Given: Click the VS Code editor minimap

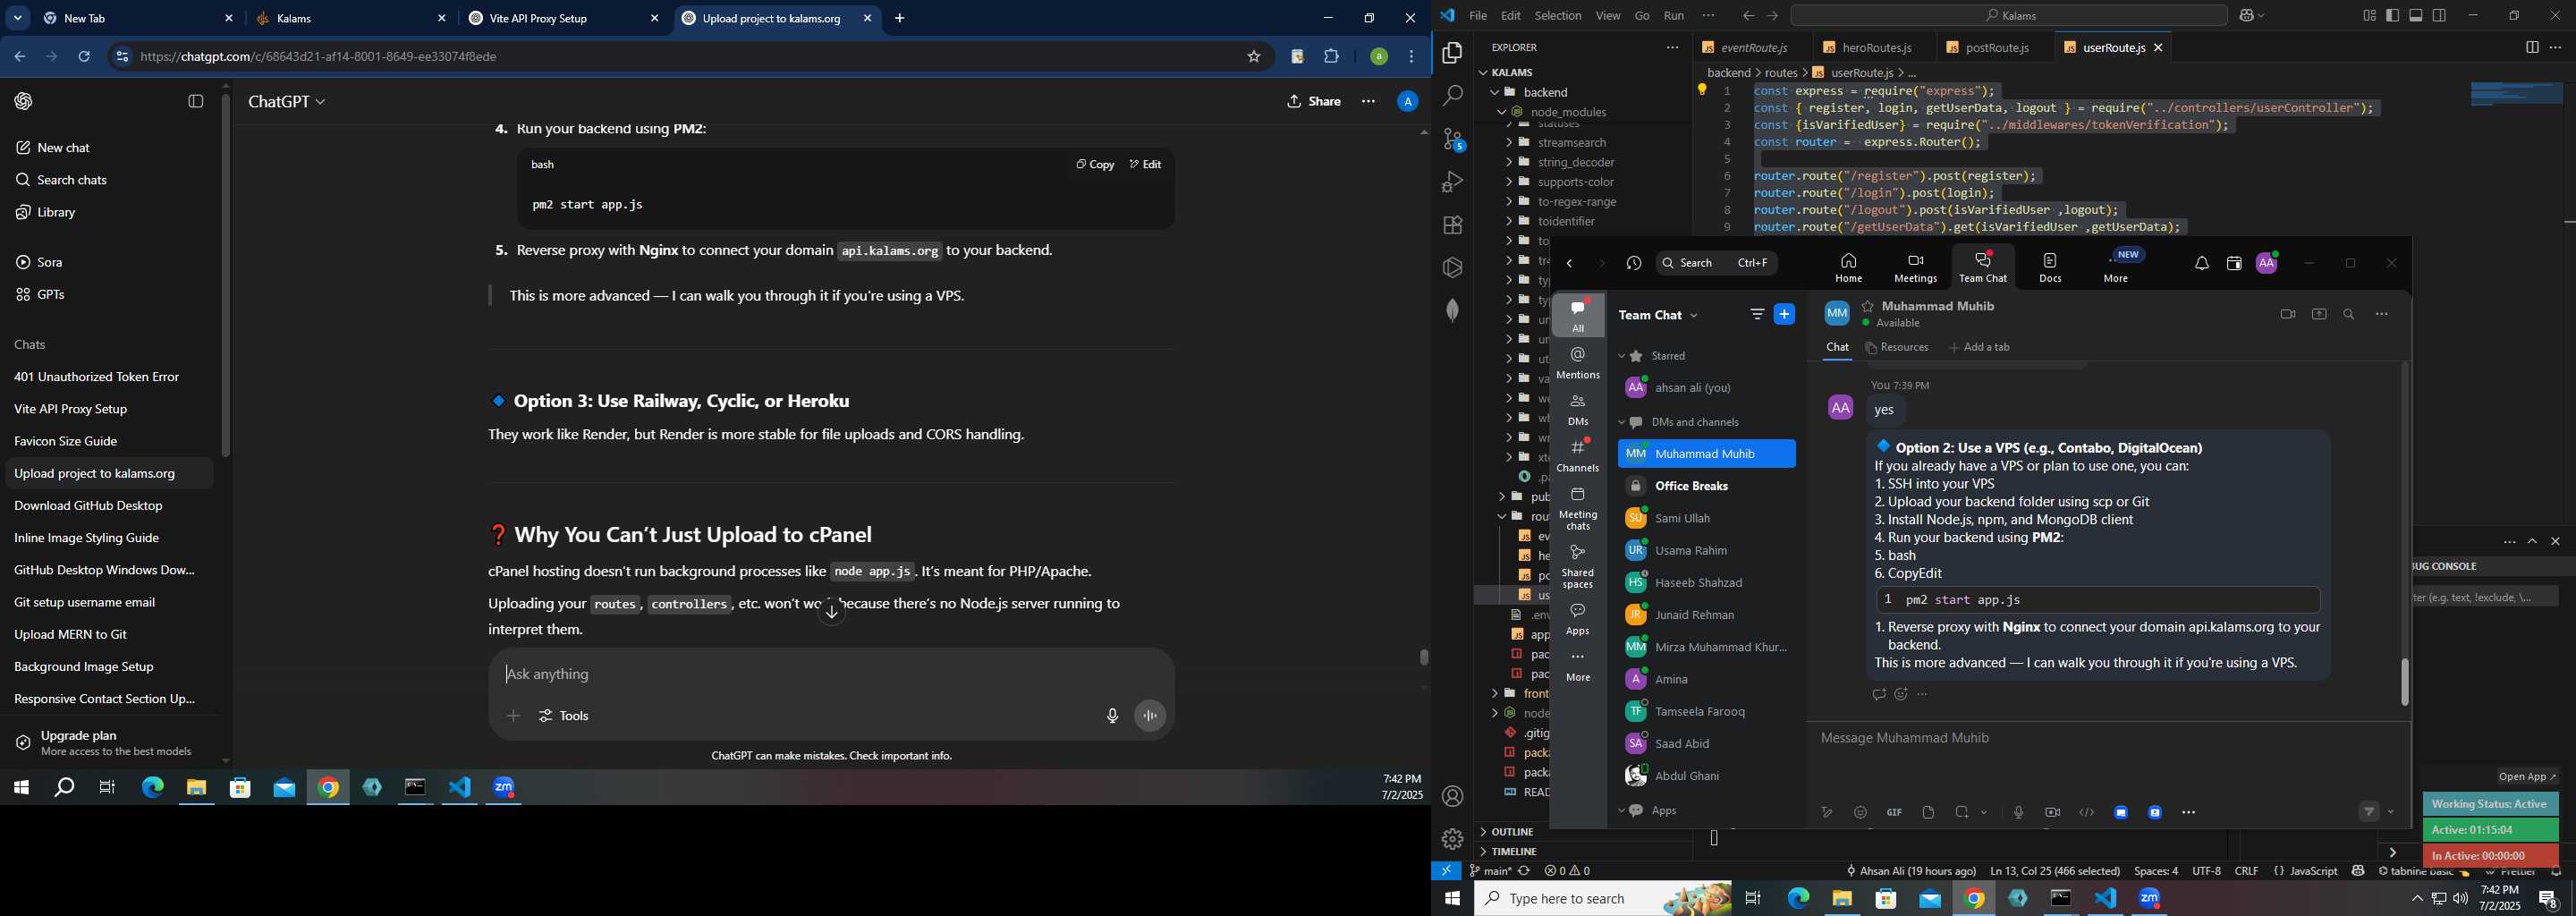Looking at the screenshot, I should click(2516, 94).
